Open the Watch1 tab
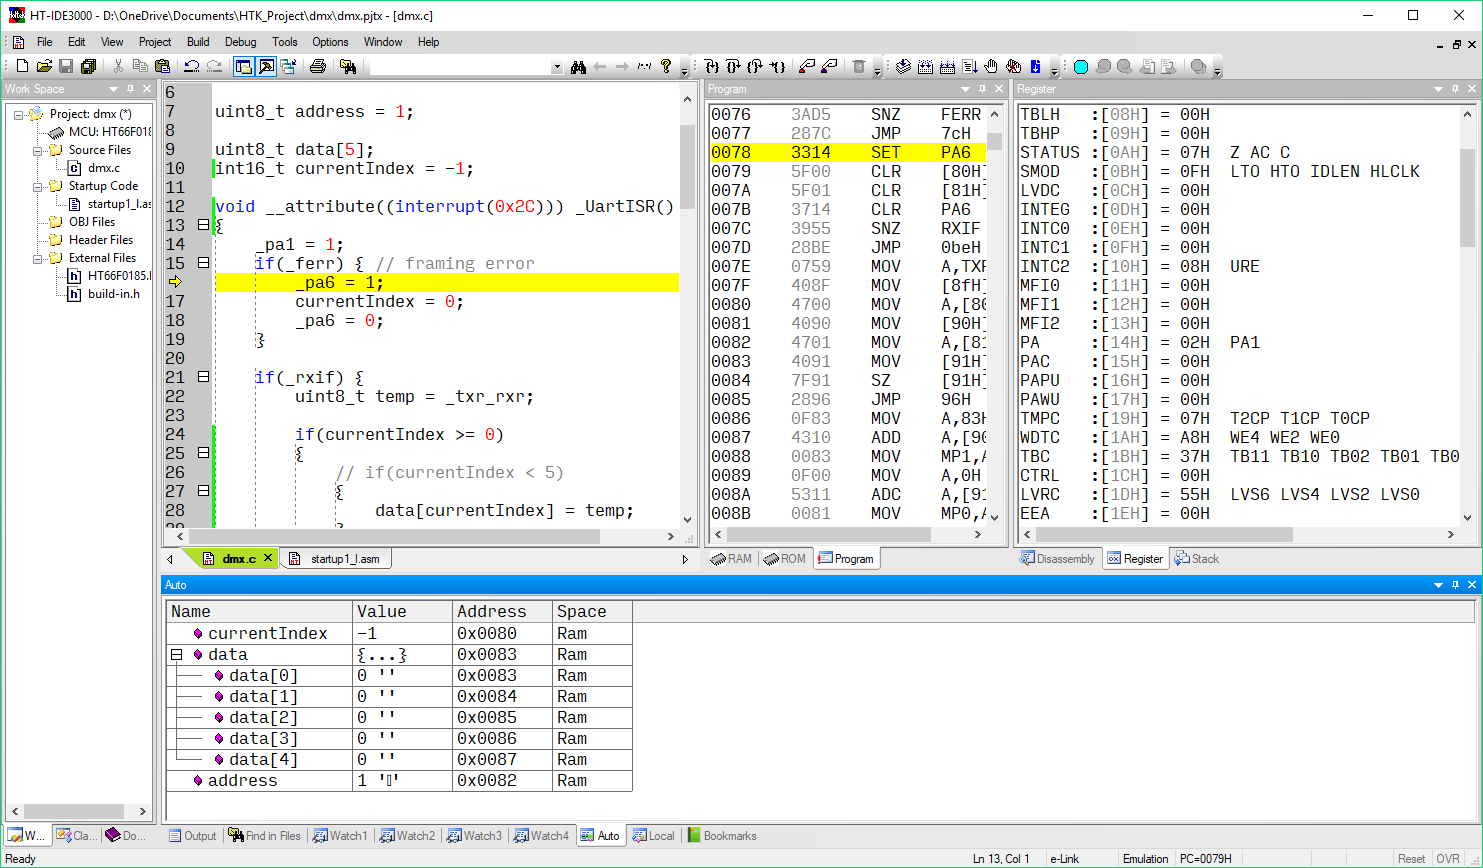Viewport: 1483px width, 868px height. pyautogui.click(x=340, y=836)
